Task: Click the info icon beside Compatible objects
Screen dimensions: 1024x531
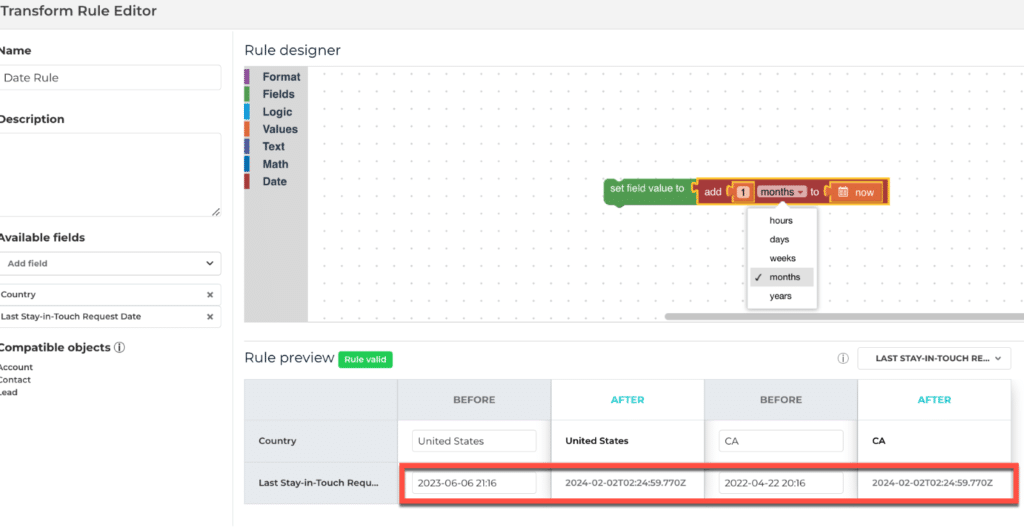Action: pos(119,348)
